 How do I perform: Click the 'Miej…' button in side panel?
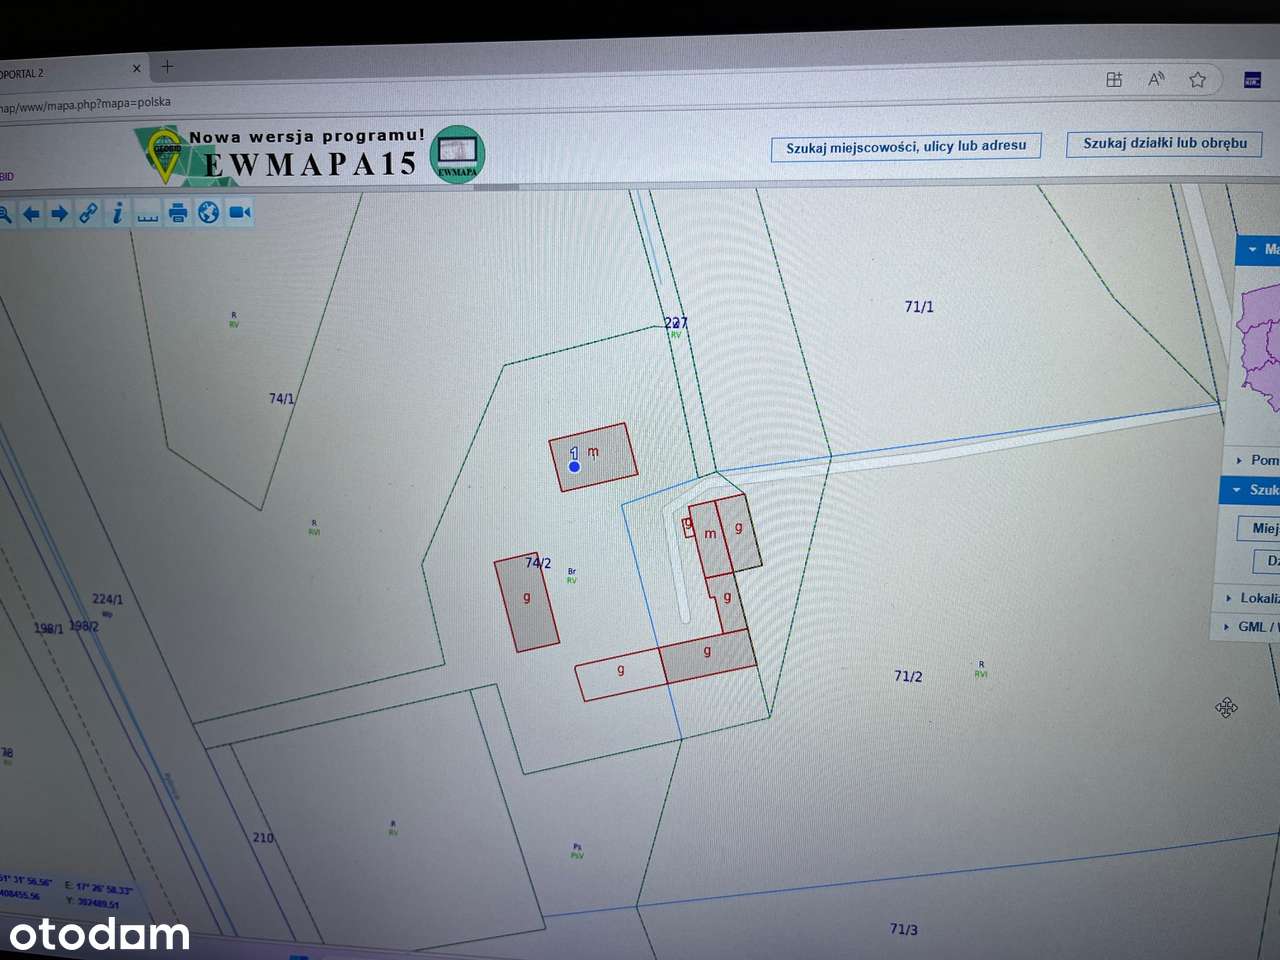1260,528
